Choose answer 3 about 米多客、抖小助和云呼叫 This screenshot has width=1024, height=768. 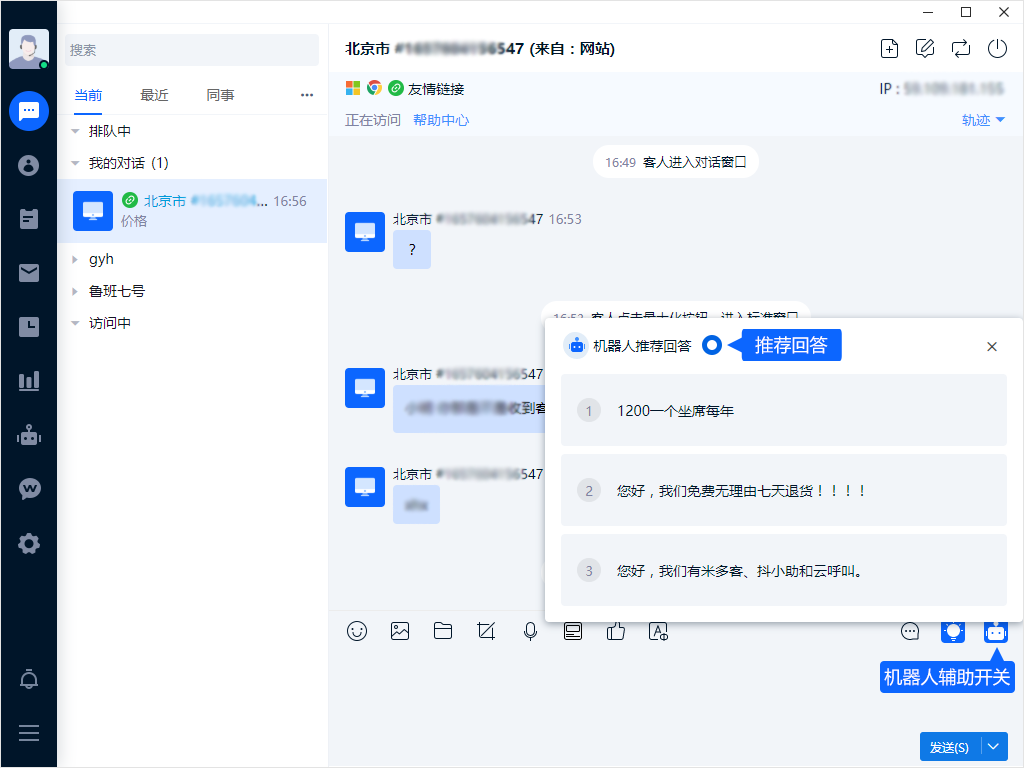[784, 571]
